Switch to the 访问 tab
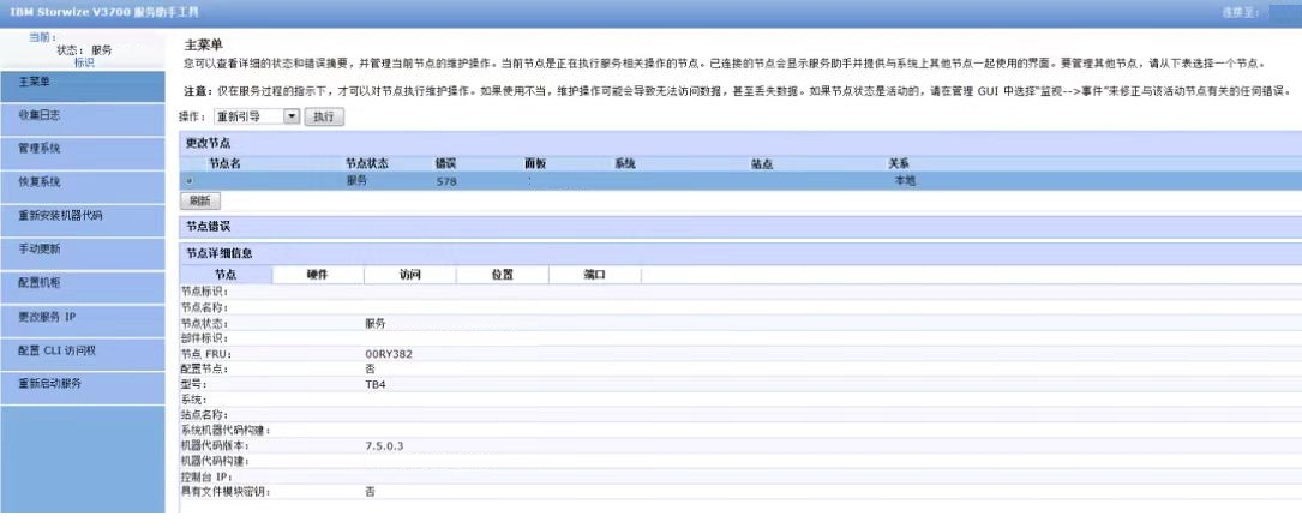This screenshot has width=1302, height=532. 409,275
